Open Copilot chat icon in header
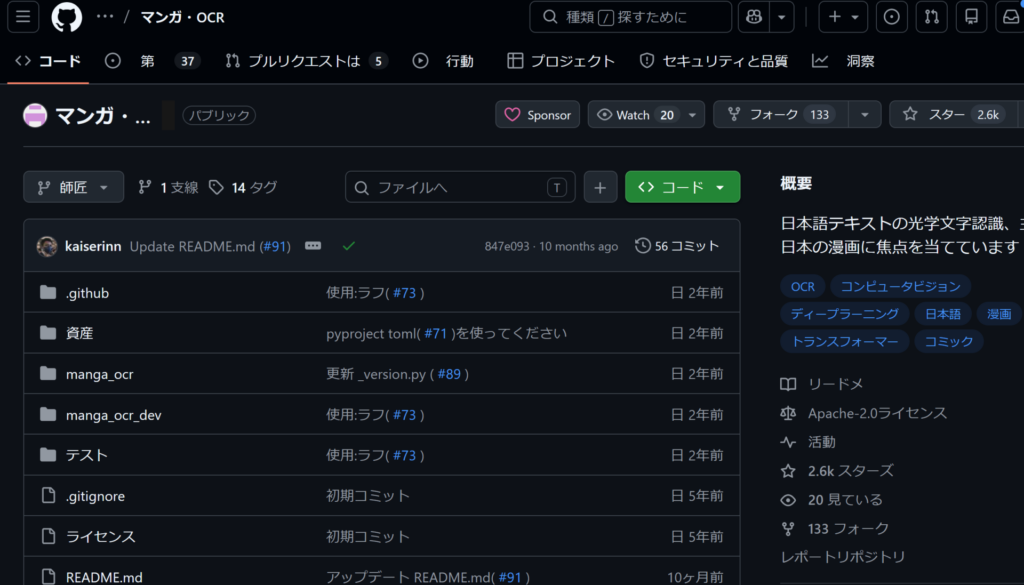The height and width of the screenshot is (585, 1024). coord(754,17)
